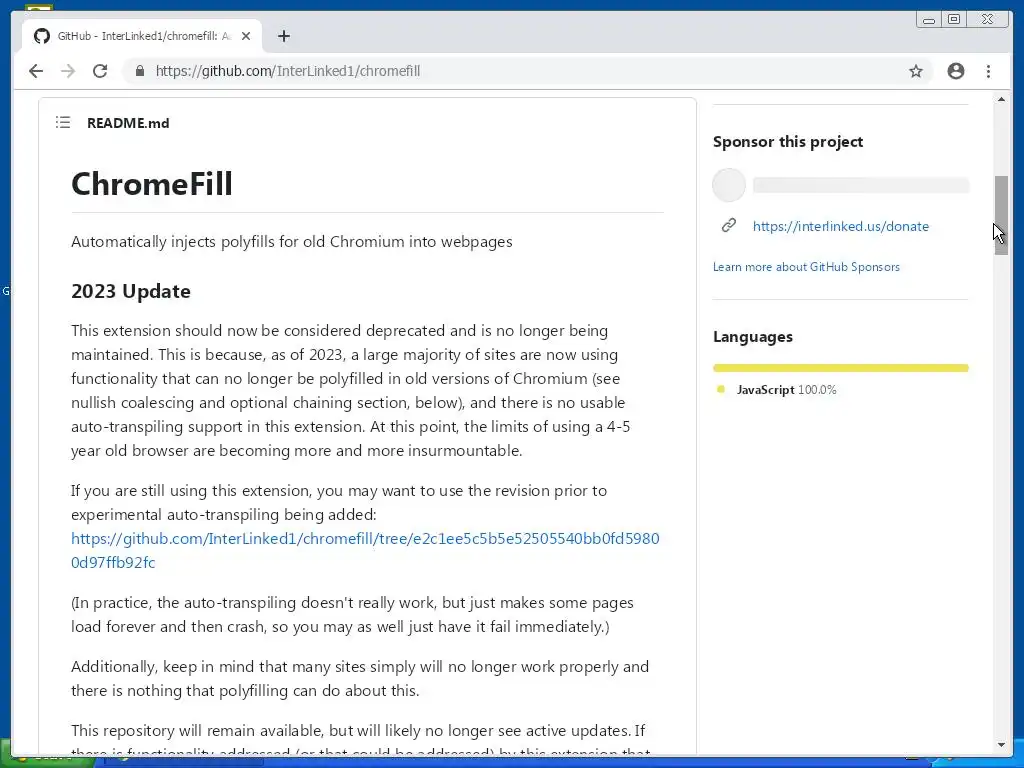
Task: Open the Chrome three-dot menu
Action: point(988,71)
